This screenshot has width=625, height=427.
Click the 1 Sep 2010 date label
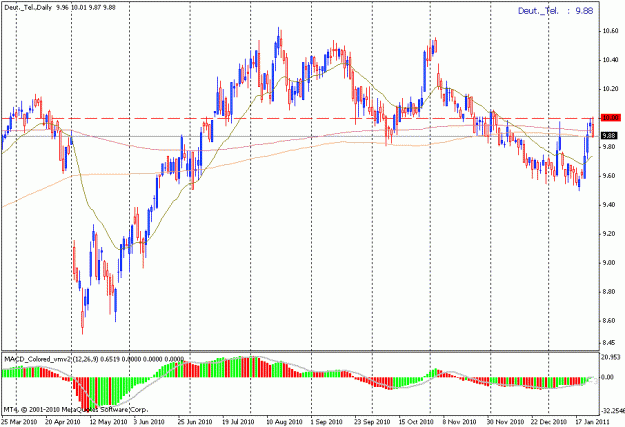pyautogui.click(x=326, y=422)
